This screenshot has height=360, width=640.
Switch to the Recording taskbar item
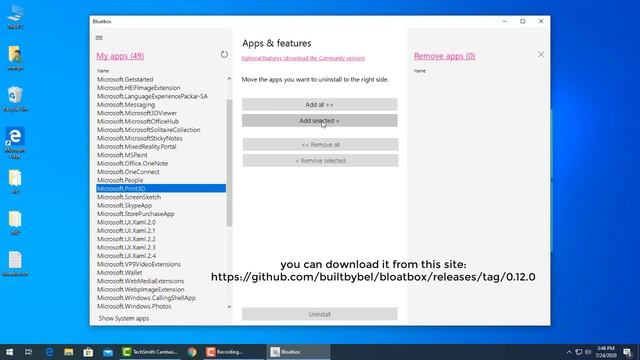tap(234, 352)
